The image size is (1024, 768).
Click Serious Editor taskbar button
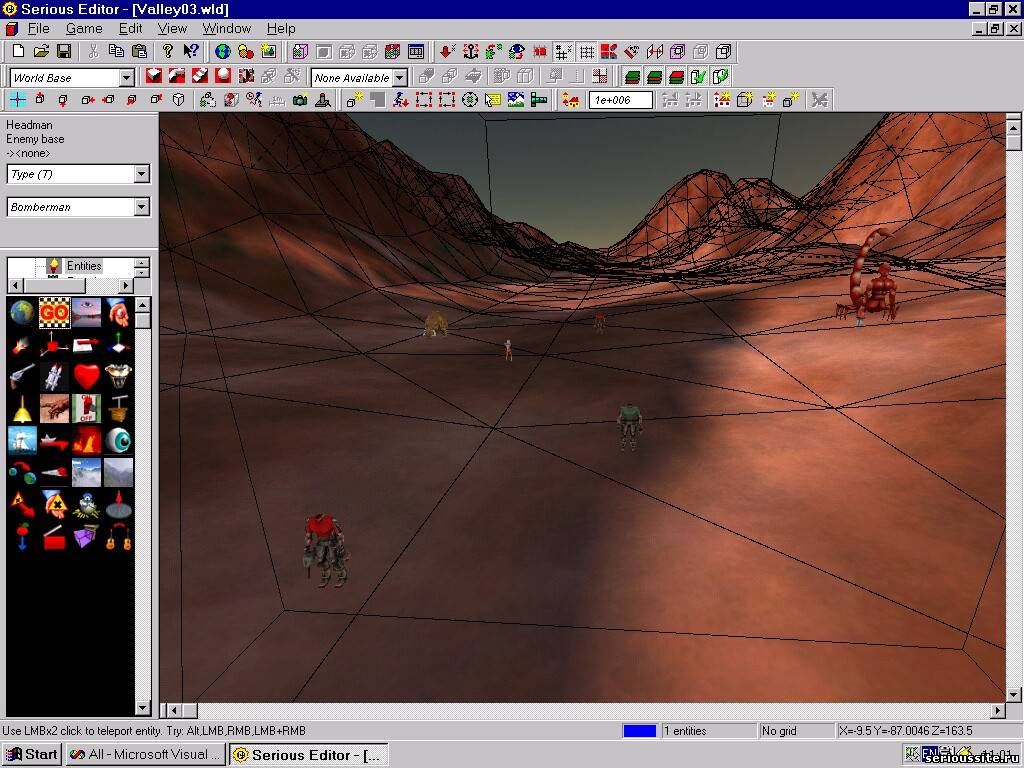coord(309,754)
